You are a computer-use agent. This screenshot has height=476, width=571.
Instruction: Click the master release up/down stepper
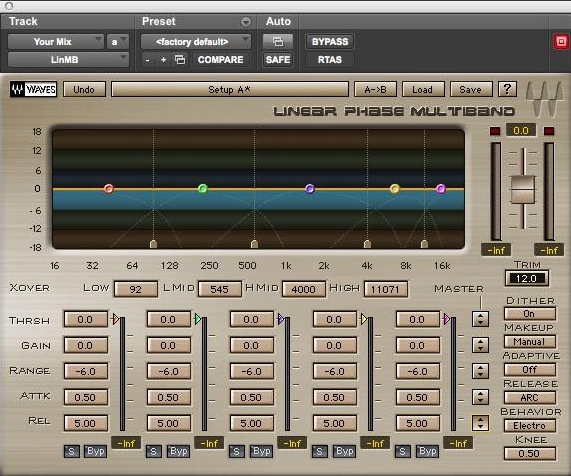pos(480,422)
